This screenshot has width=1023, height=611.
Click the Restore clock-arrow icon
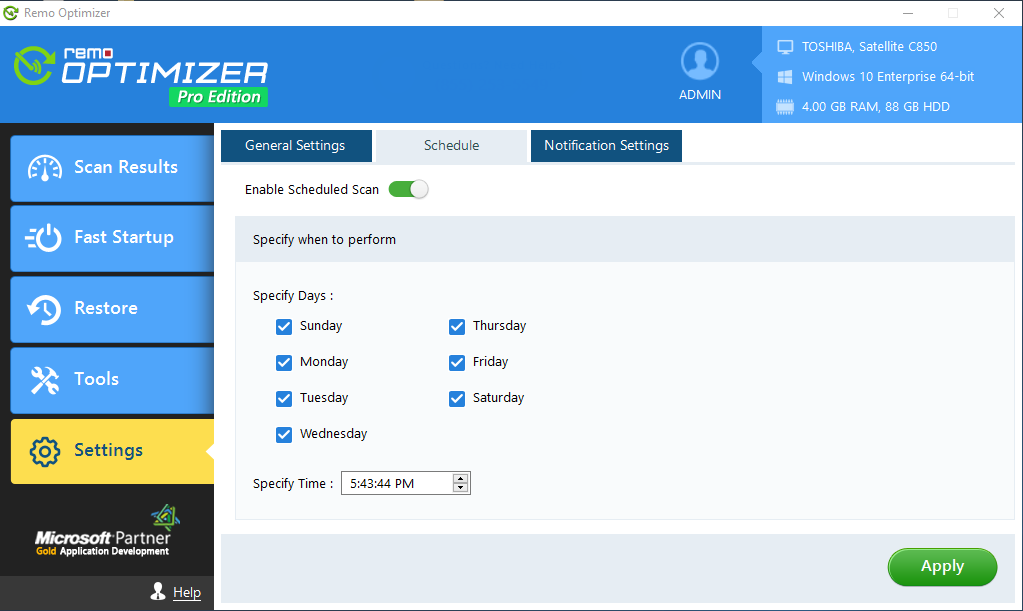click(x=45, y=309)
